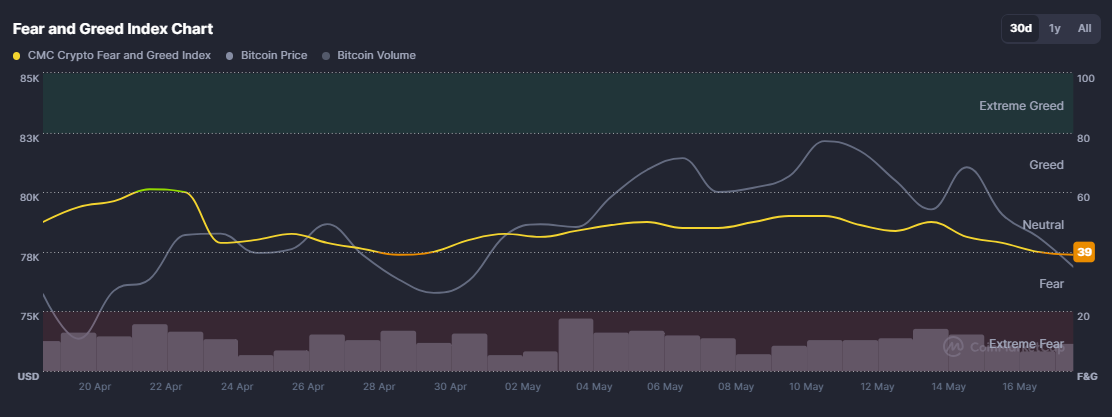The width and height of the screenshot is (1112, 417).
Task: Click the tallest volume bar near 04 May
Action: click(576, 345)
